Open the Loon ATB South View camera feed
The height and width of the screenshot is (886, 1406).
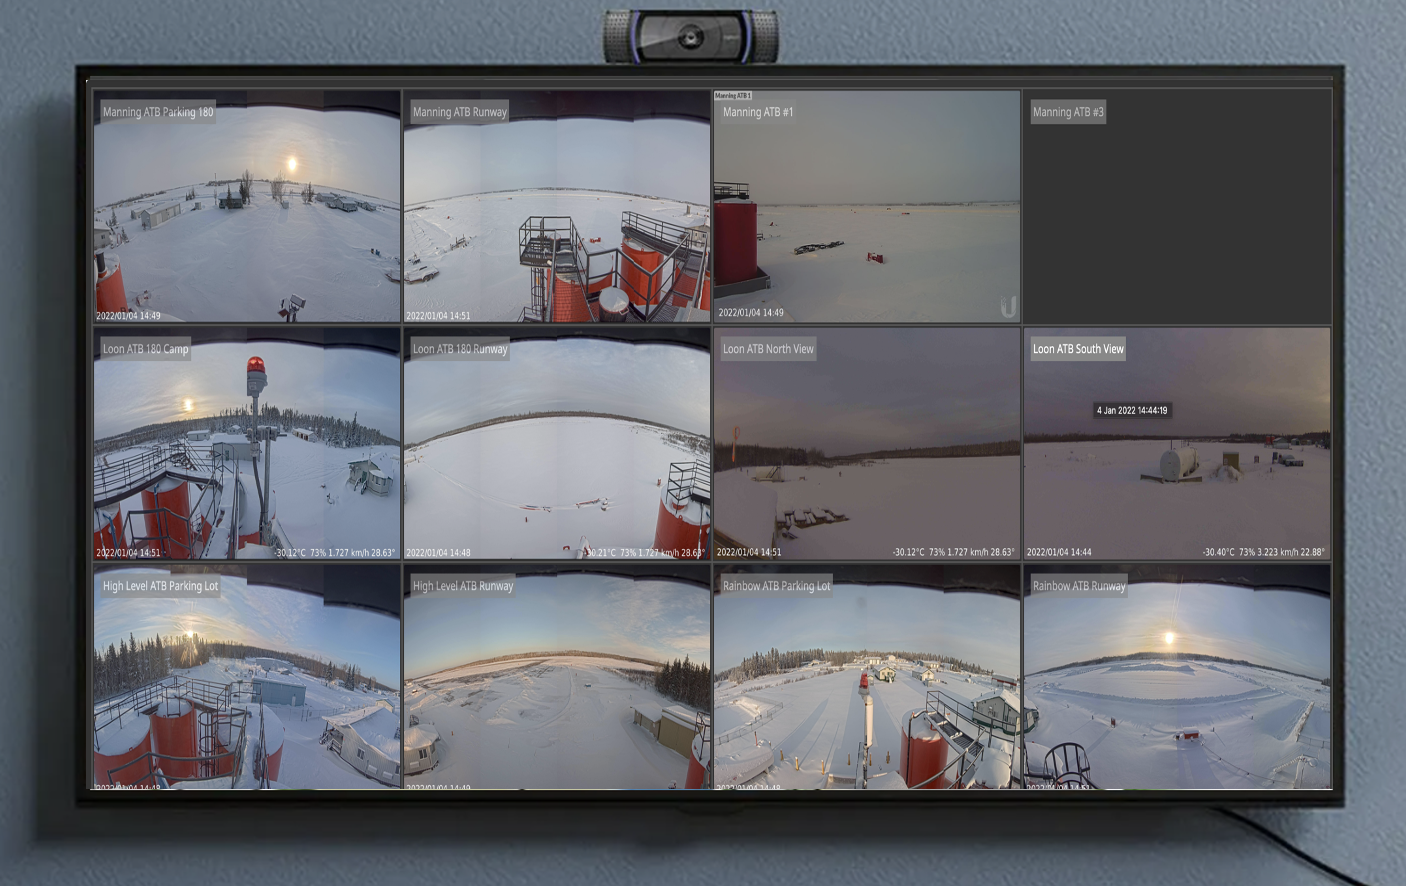click(1177, 443)
